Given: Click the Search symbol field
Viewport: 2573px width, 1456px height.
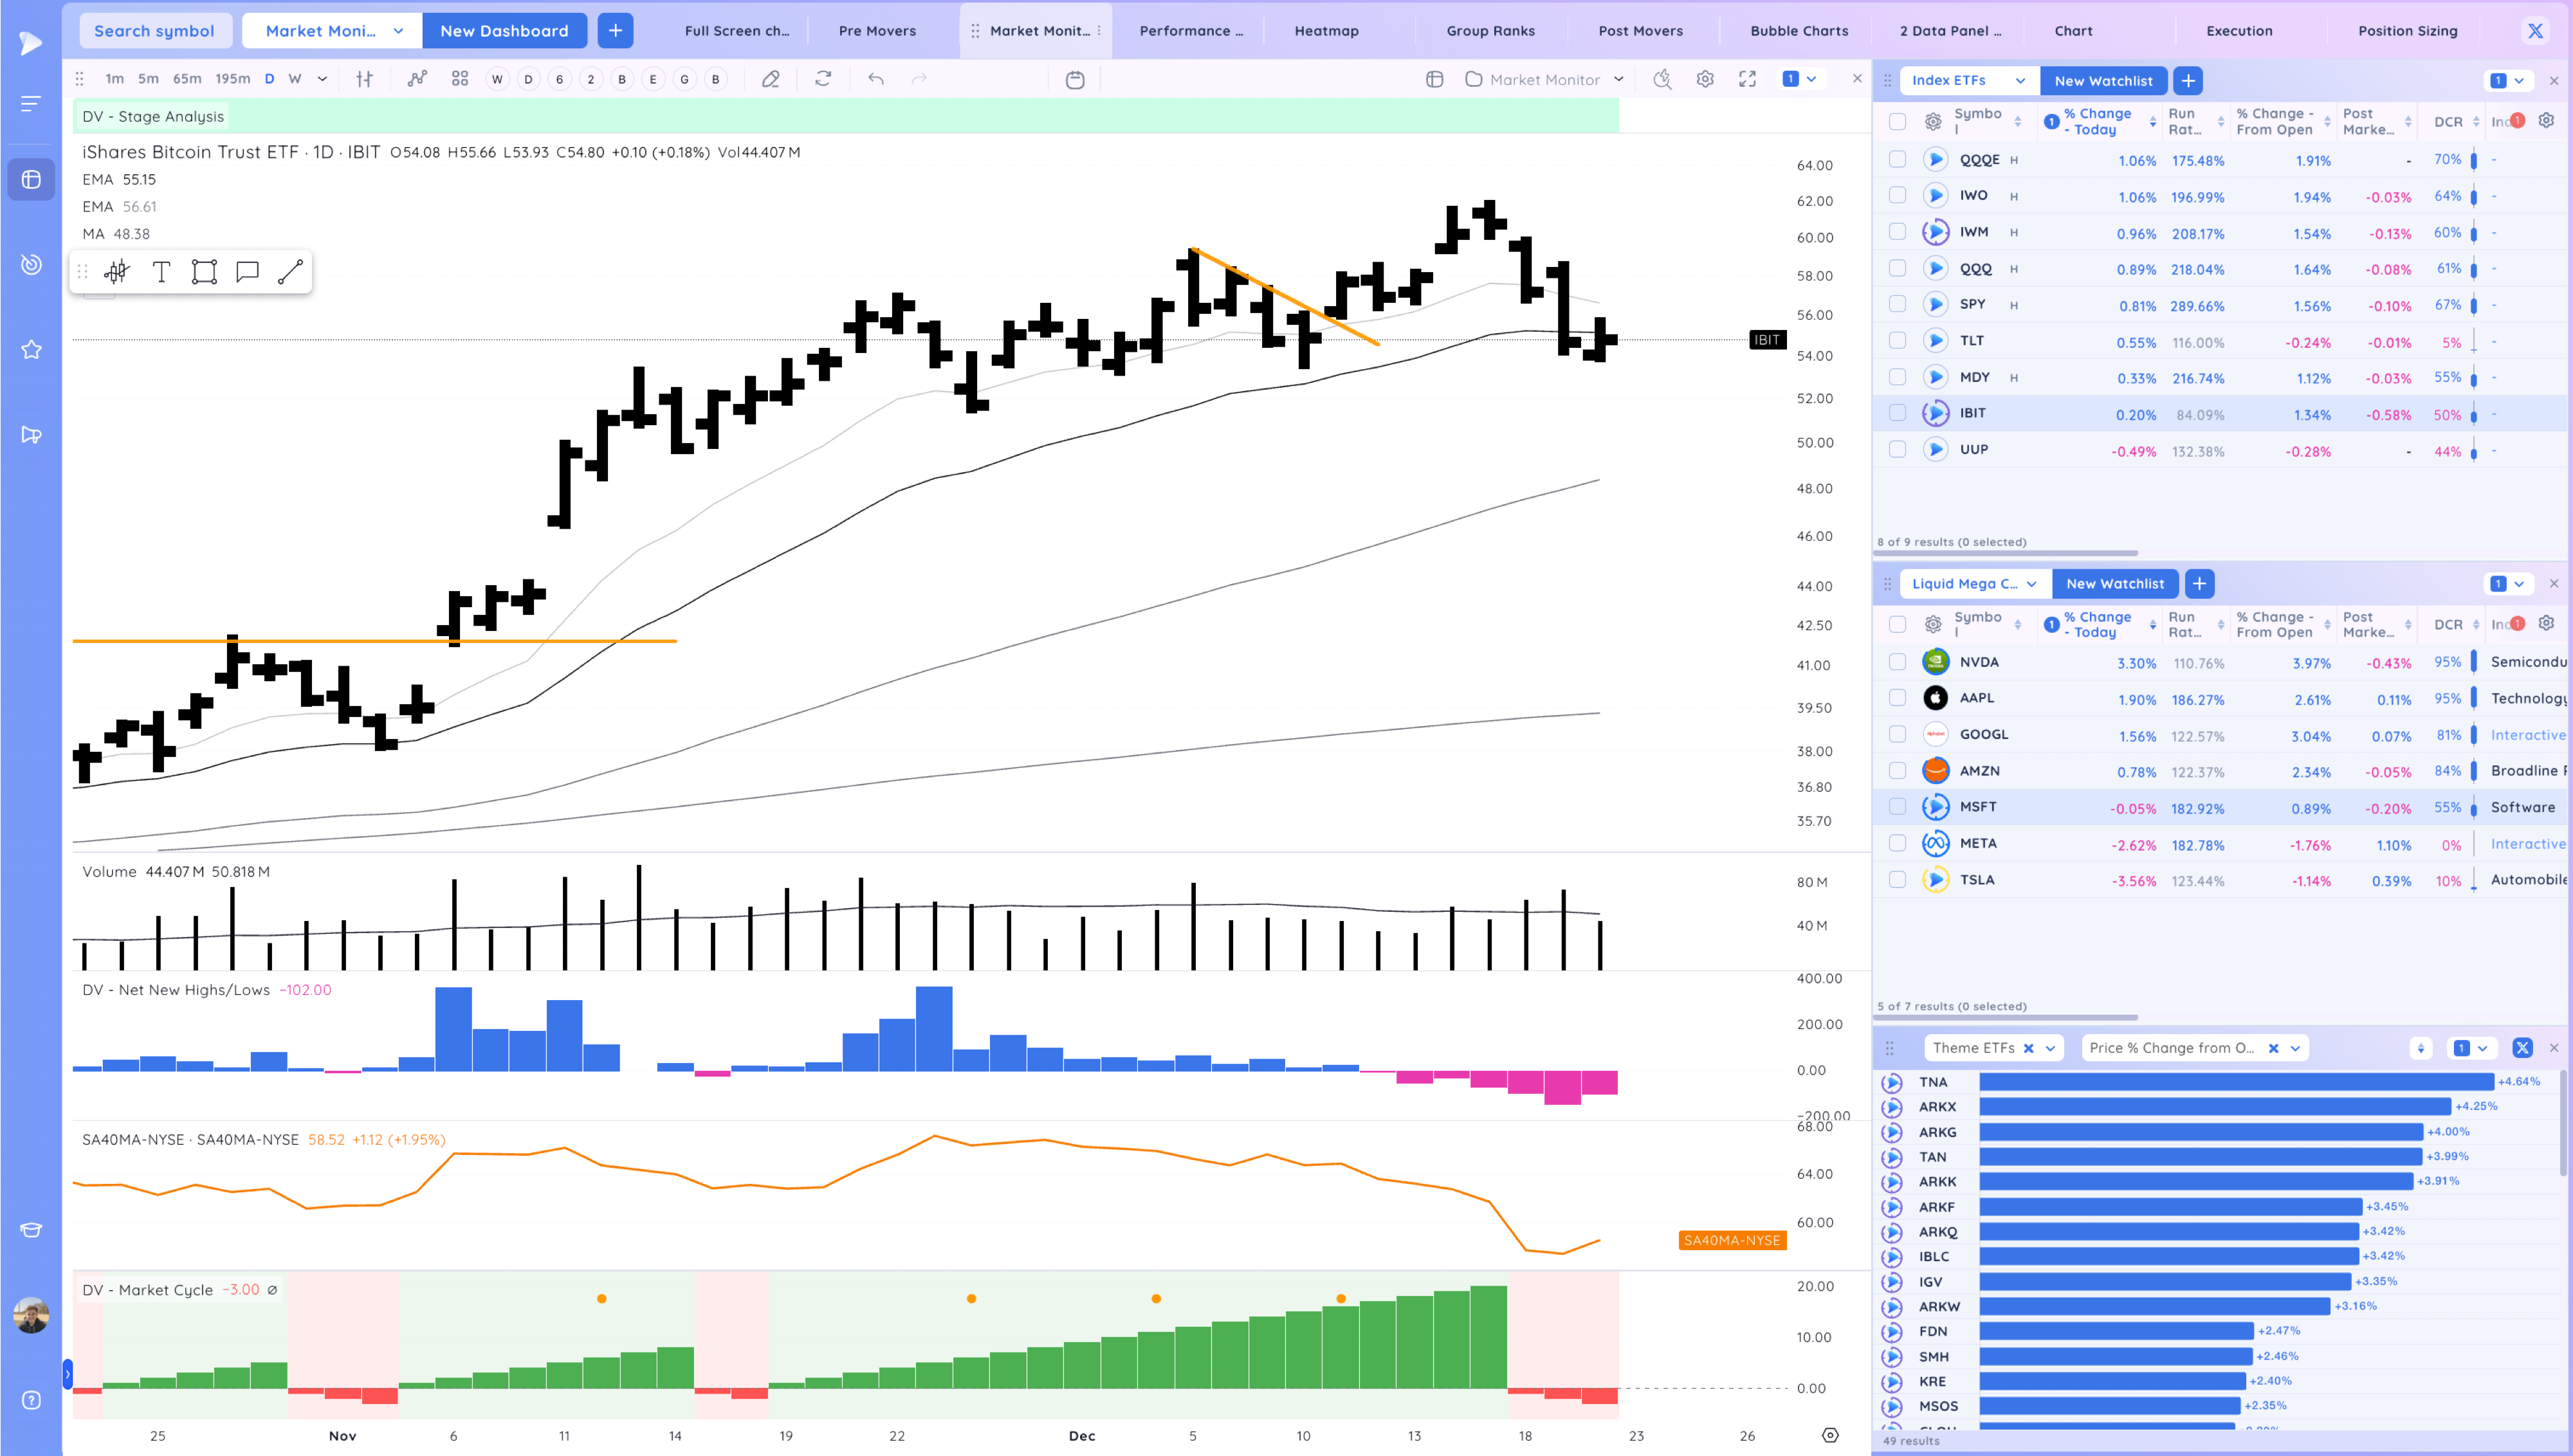Looking at the screenshot, I should click(154, 31).
